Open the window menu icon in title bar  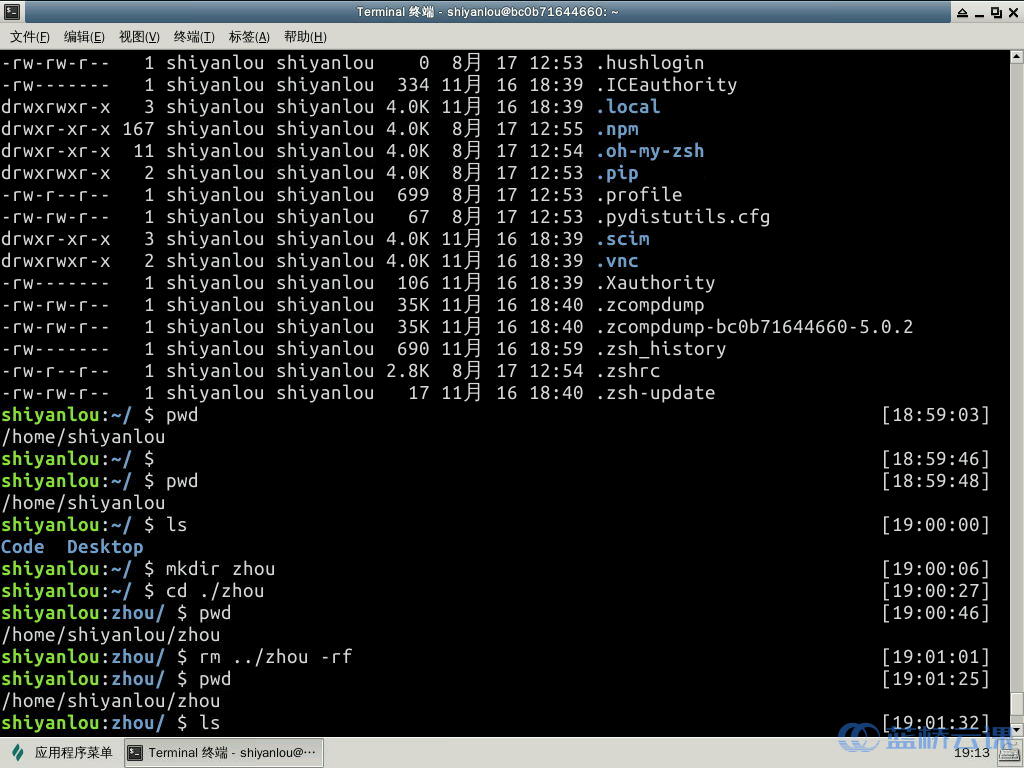click(11, 11)
